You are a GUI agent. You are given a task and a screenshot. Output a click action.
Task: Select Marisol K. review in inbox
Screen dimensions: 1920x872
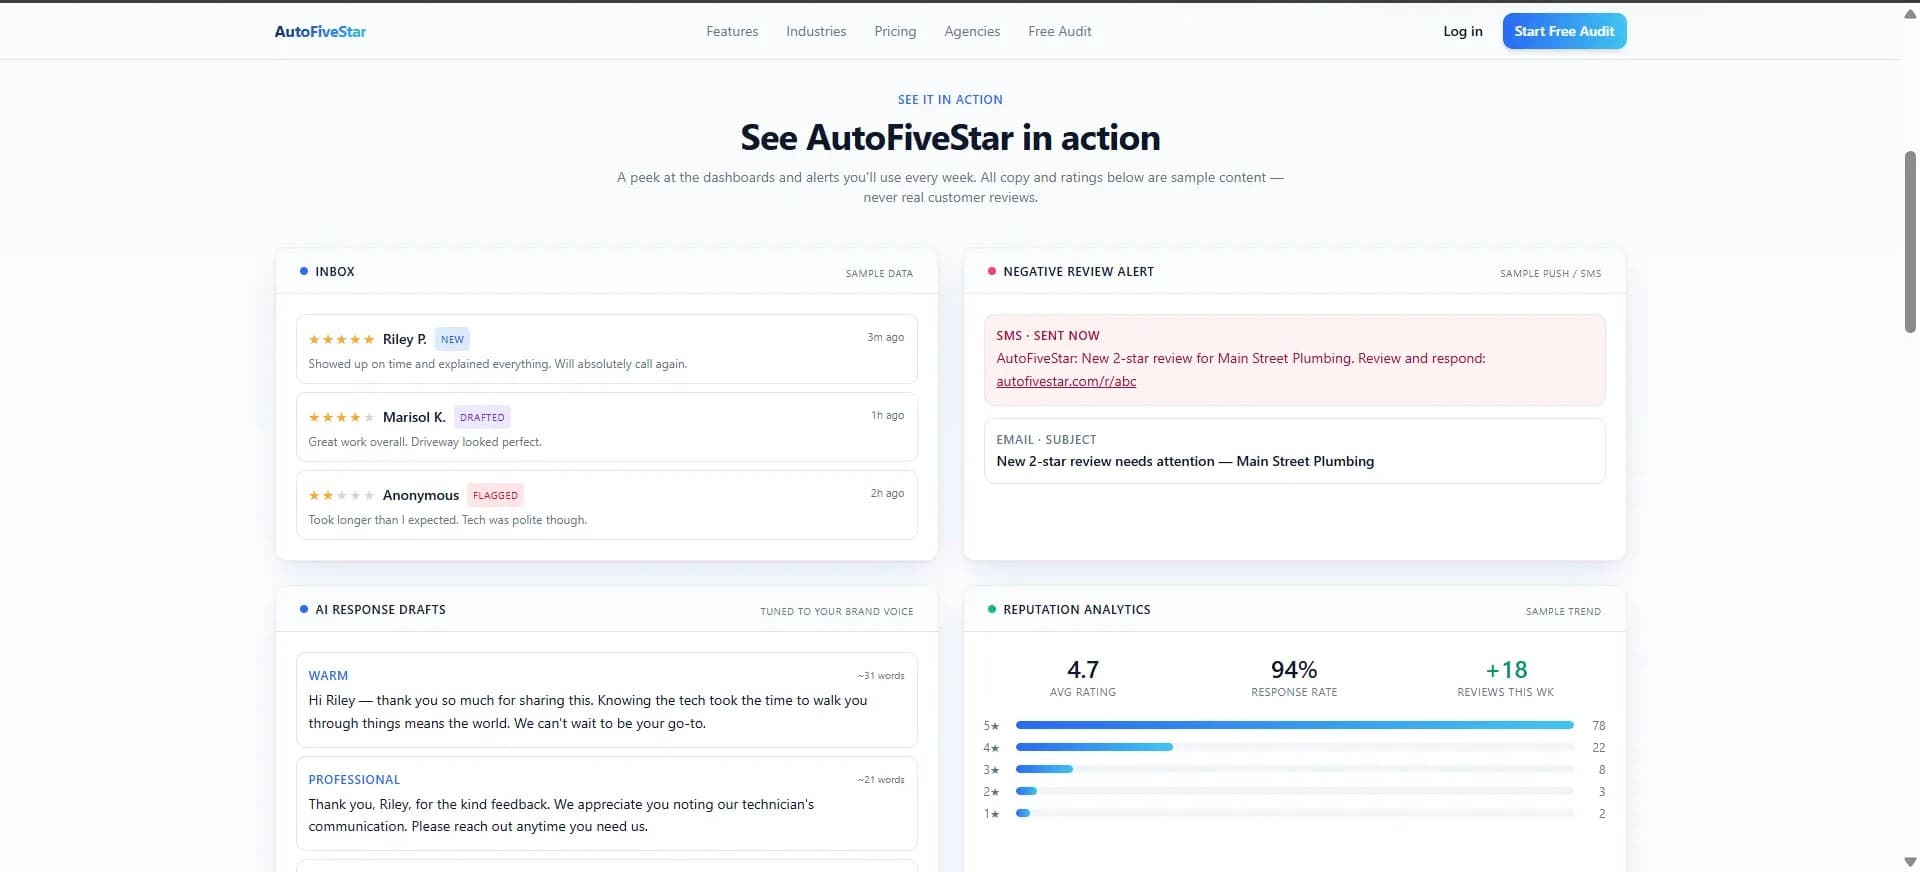coord(607,427)
